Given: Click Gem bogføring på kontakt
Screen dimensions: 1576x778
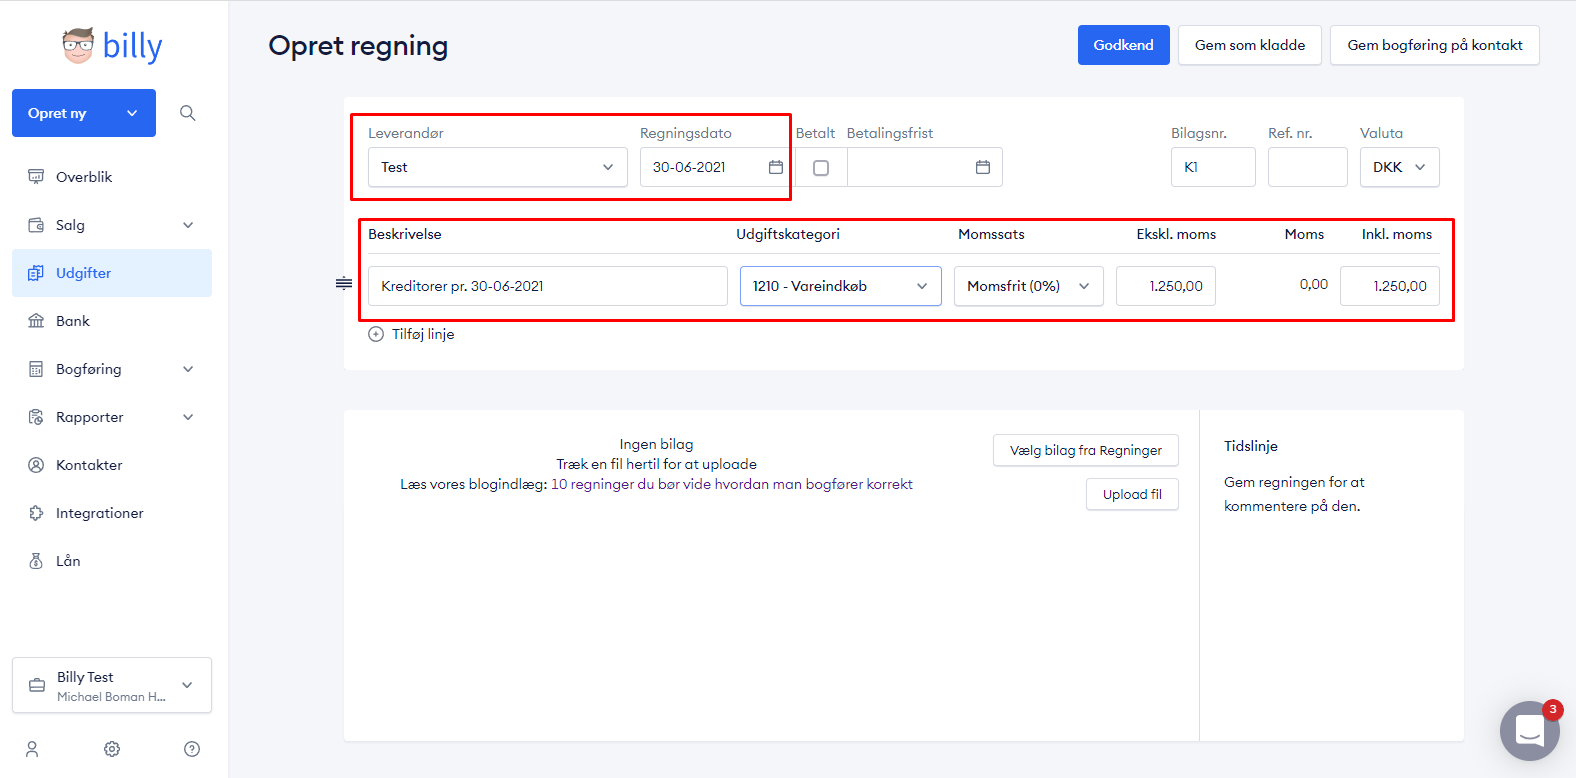Looking at the screenshot, I should pyautogui.click(x=1435, y=45).
